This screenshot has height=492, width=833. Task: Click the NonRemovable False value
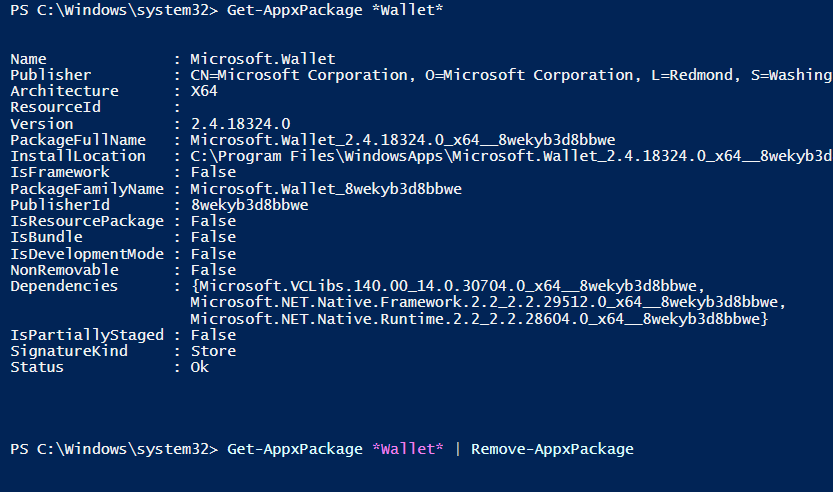pos(213,270)
